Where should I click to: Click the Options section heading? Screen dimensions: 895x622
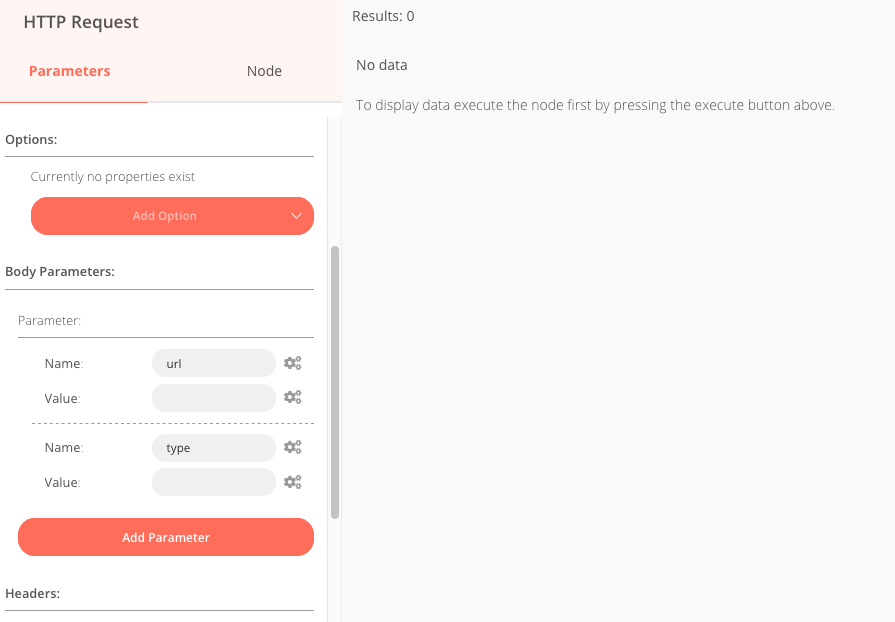31,140
